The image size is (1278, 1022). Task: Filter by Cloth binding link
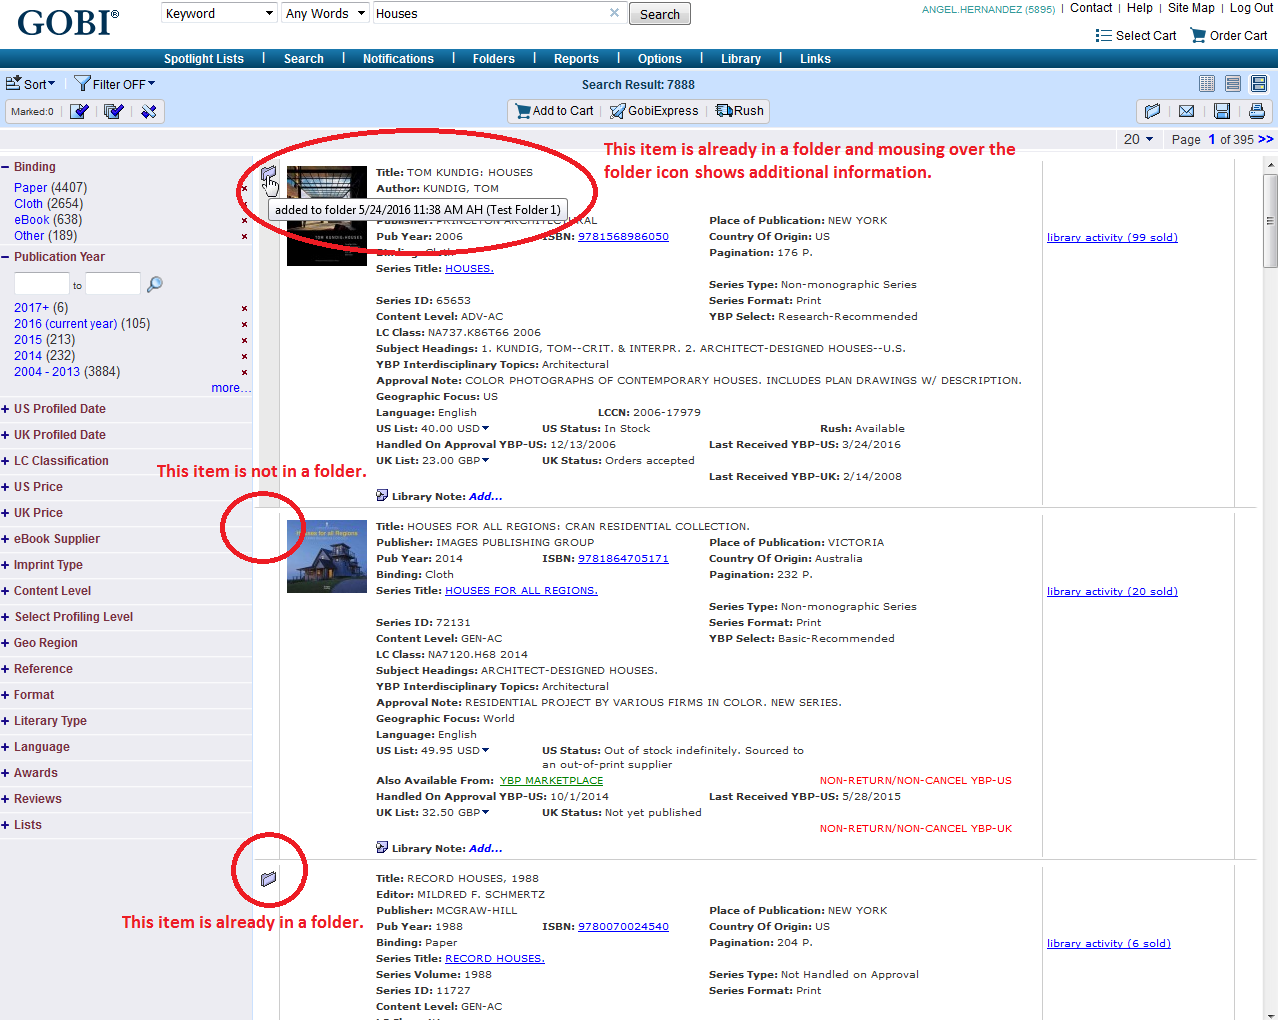(28, 204)
